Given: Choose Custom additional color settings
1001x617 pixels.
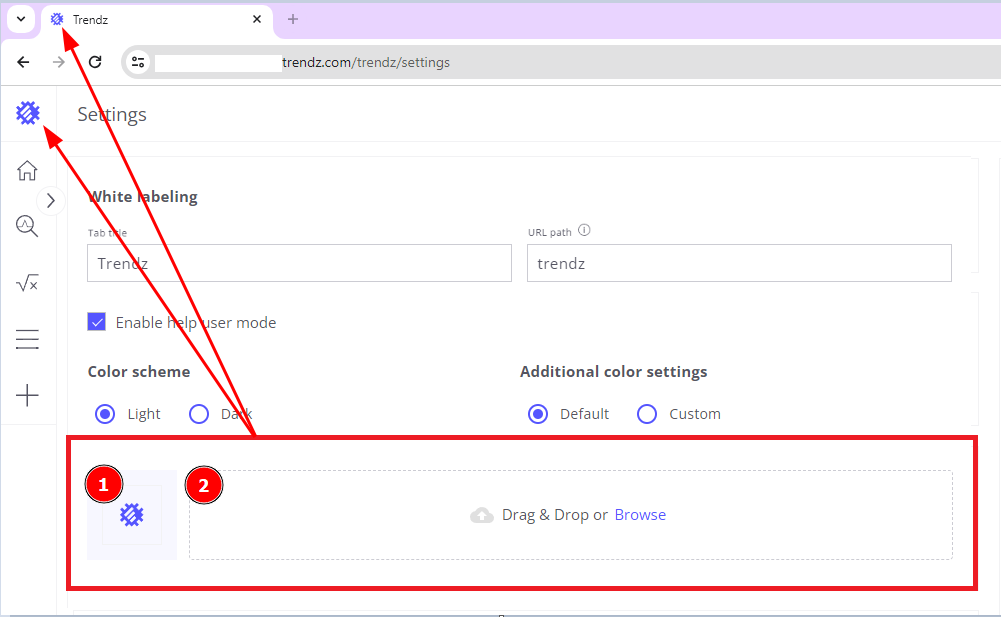Looking at the screenshot, I should point(647,414).
